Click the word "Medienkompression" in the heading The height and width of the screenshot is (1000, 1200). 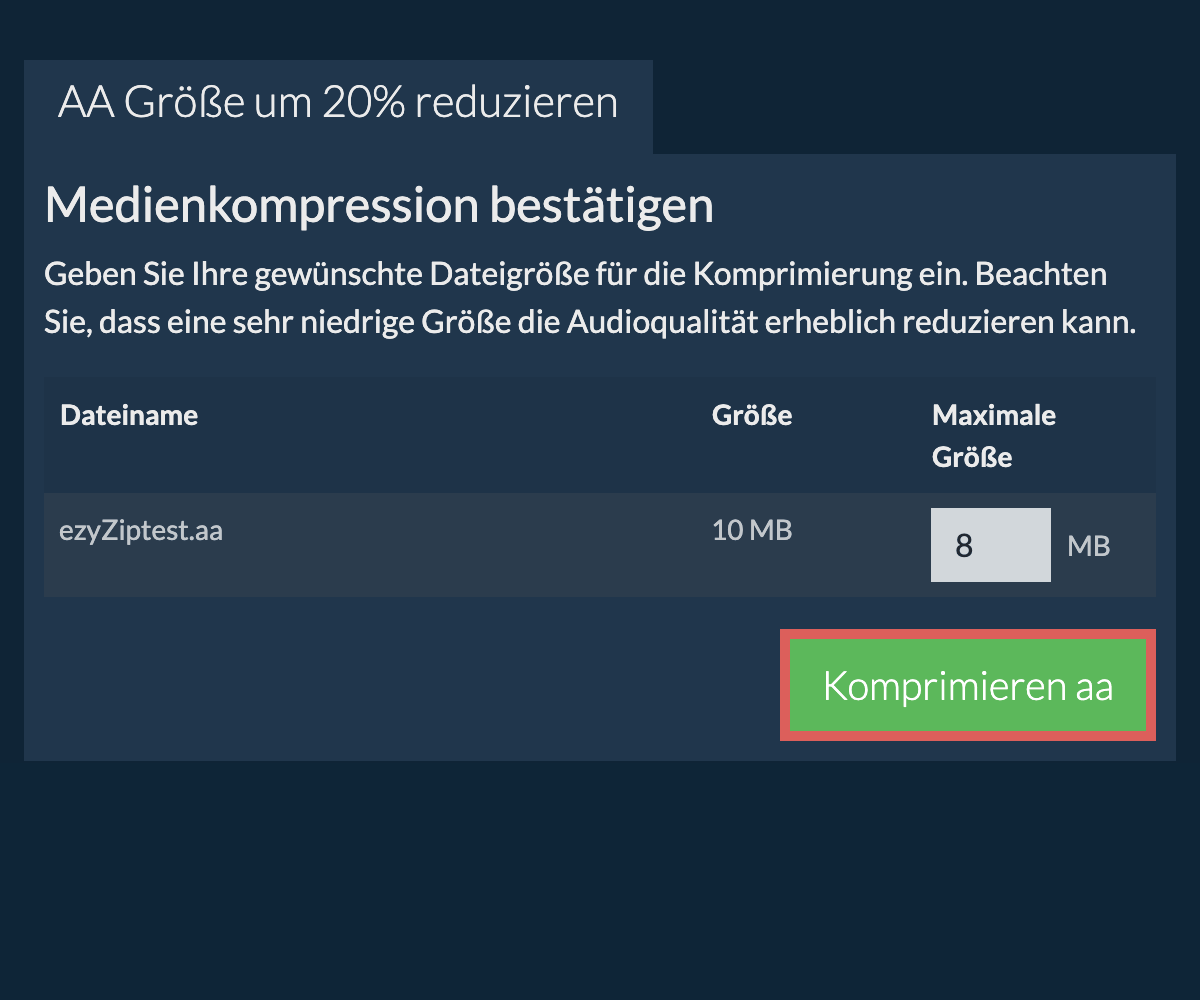(262, 206)
